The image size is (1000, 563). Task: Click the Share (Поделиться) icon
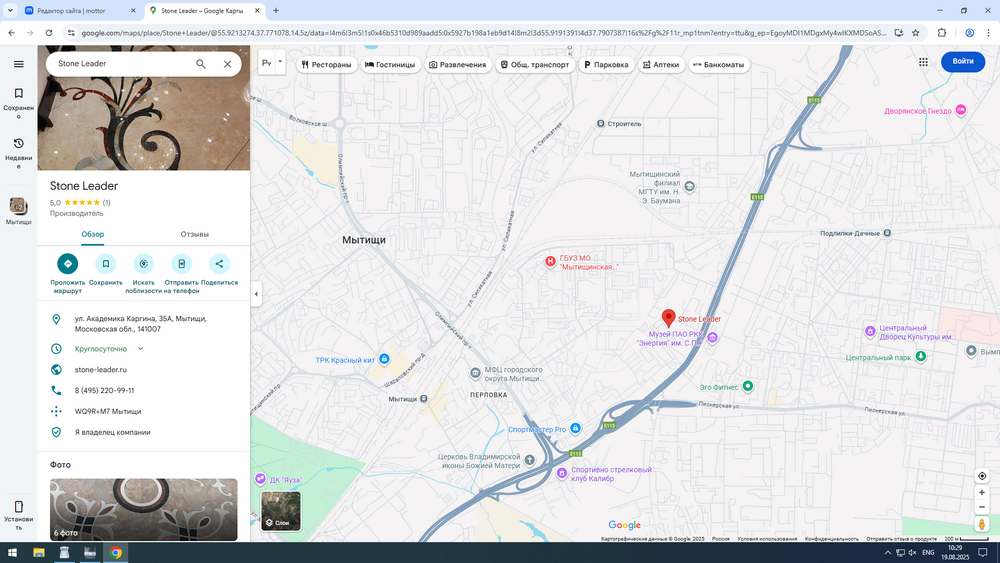[219, 264]
